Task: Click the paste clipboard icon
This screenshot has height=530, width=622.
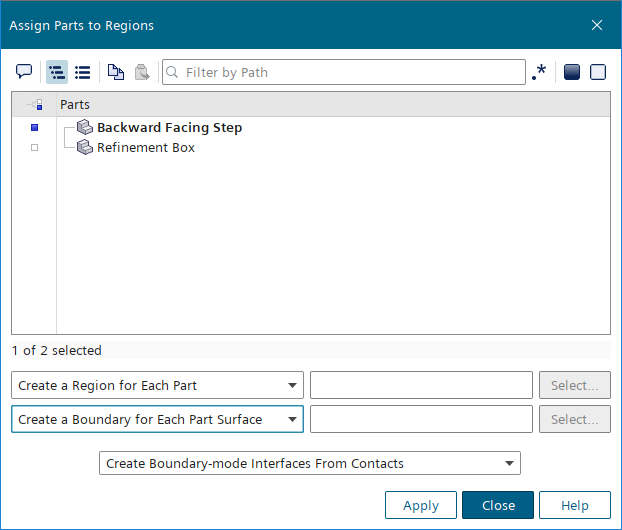Action: [142, 72]
